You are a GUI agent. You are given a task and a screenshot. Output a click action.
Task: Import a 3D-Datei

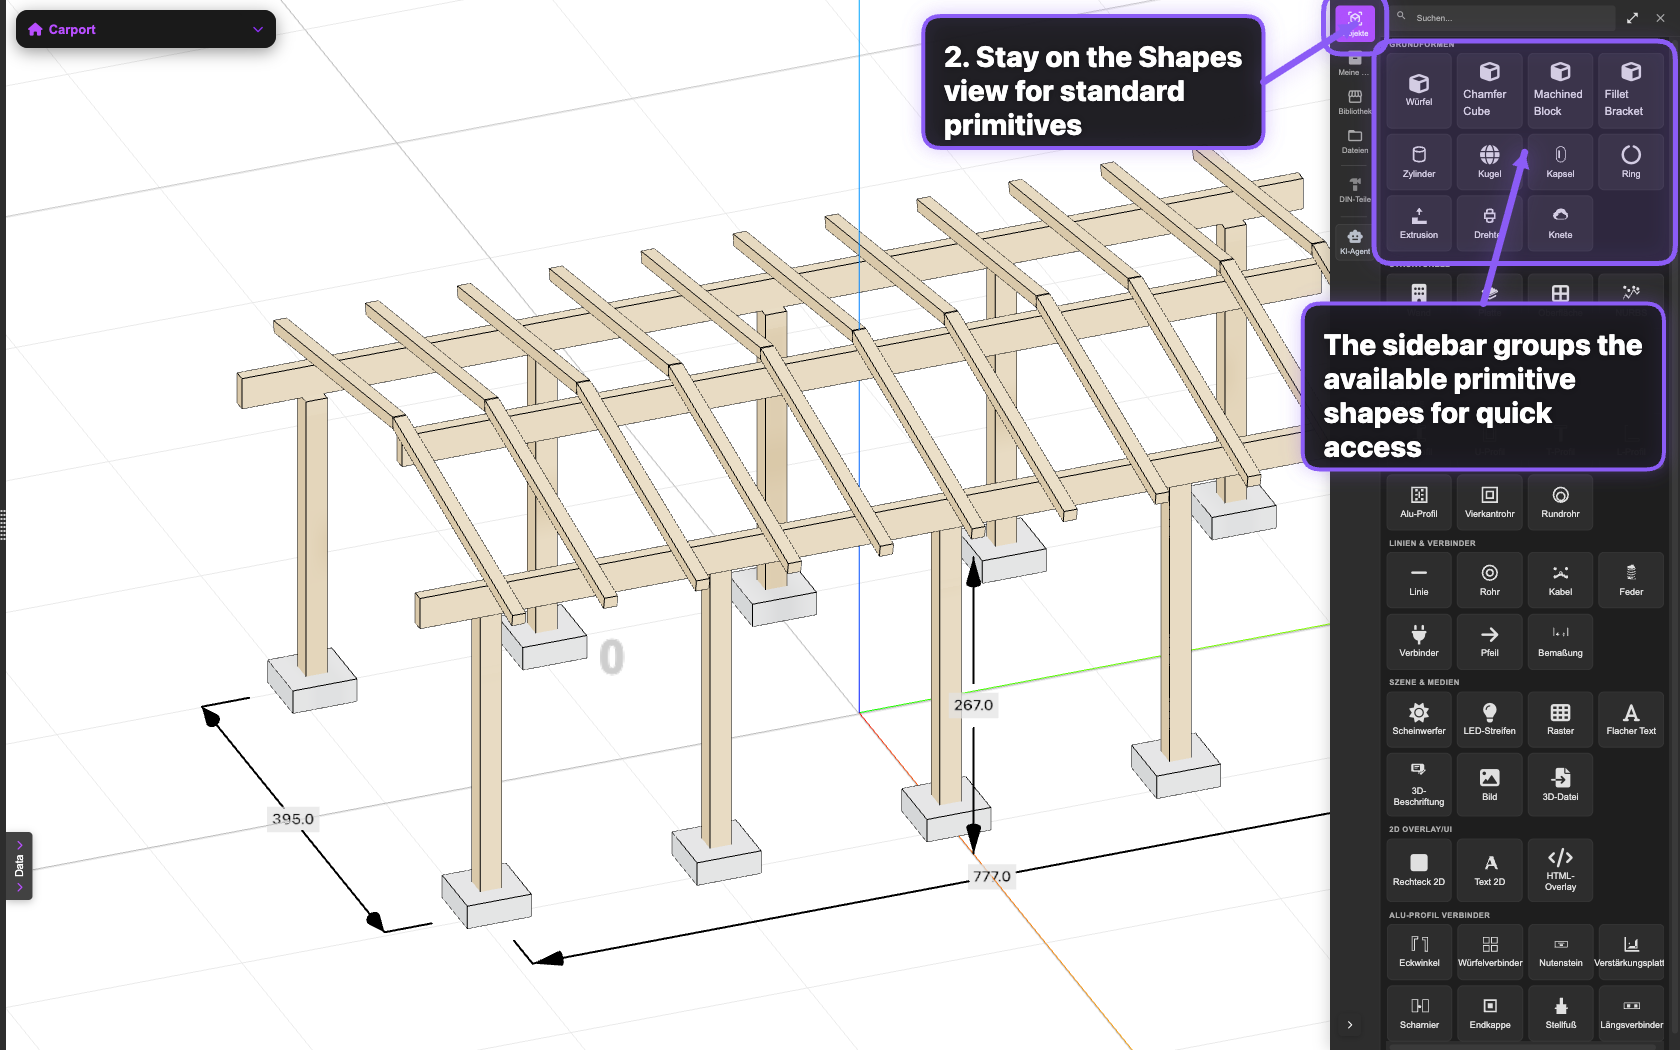(1559, 784)
